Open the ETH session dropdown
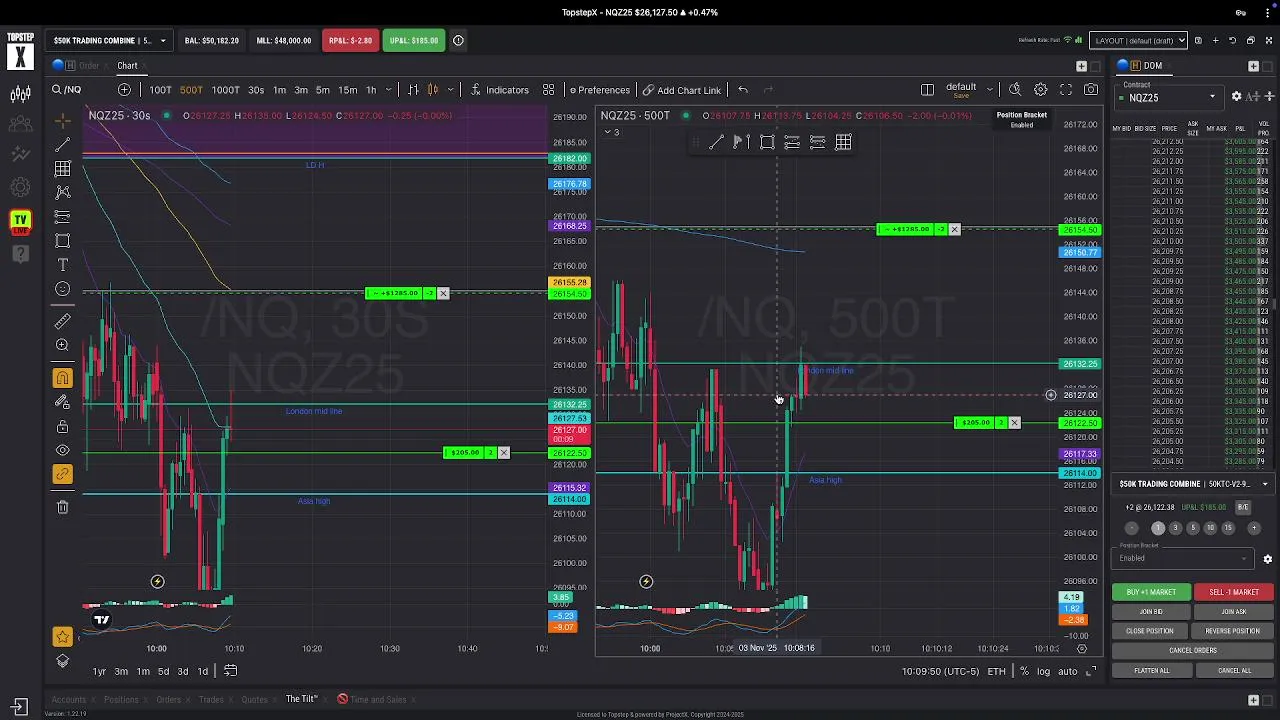 [997, 671]
